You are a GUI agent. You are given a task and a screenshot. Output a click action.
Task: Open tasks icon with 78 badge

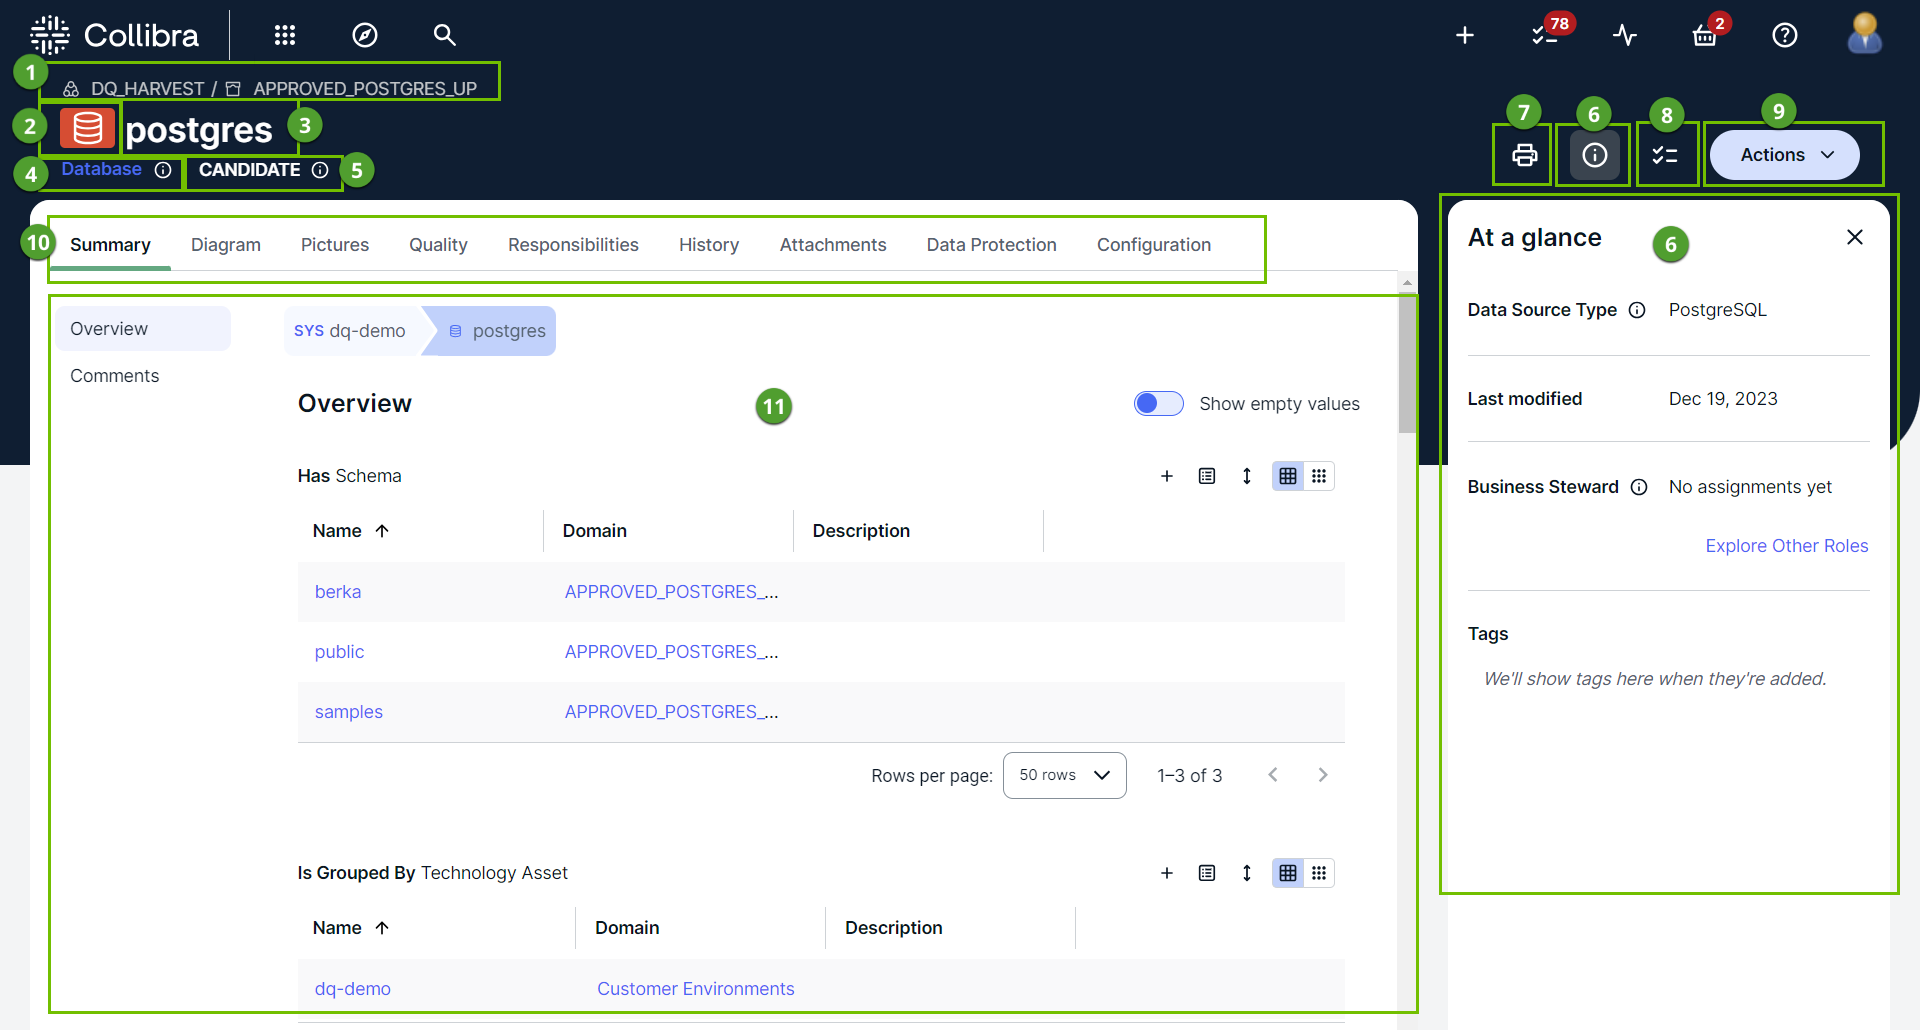tap(1545, 36)
